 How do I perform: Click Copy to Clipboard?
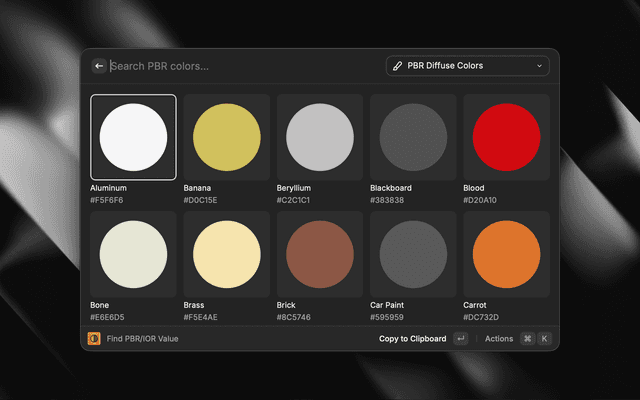coord(412,339)
